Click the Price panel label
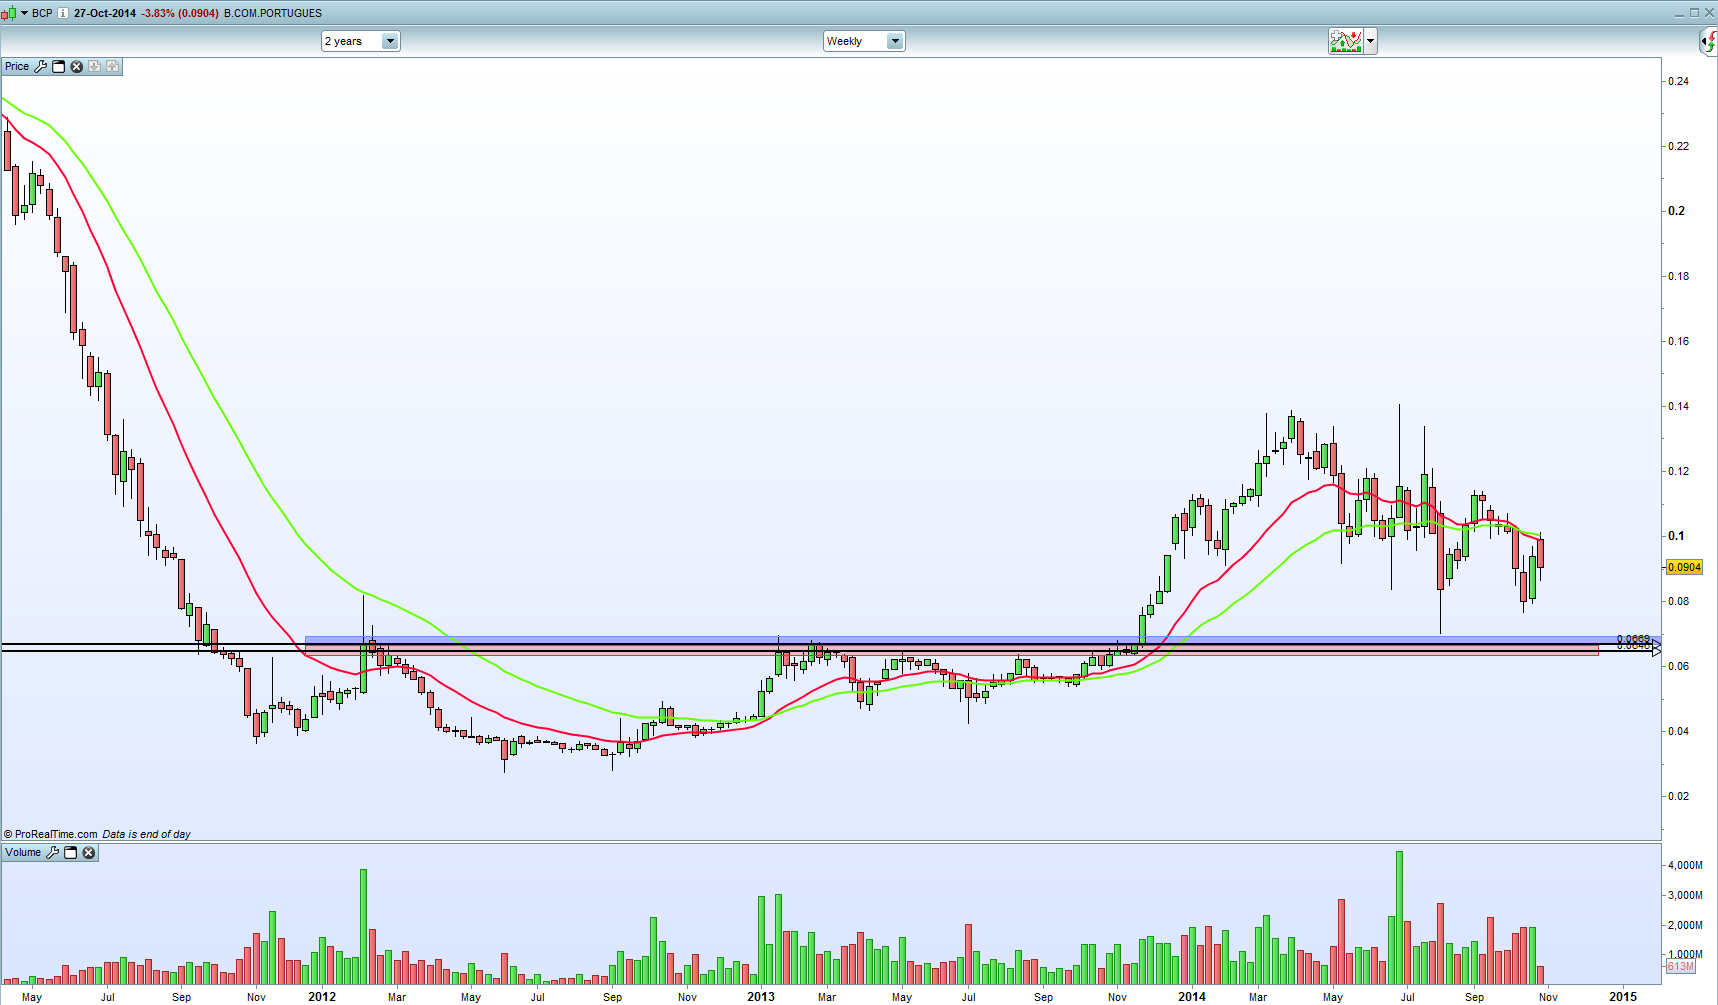The image size is (1718, 1005). [x=17, y=66]
